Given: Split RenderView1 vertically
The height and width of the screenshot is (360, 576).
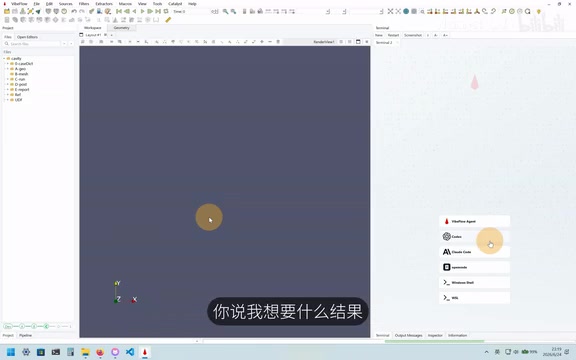Looking at the screenshot, I should (x=349, y=42).
